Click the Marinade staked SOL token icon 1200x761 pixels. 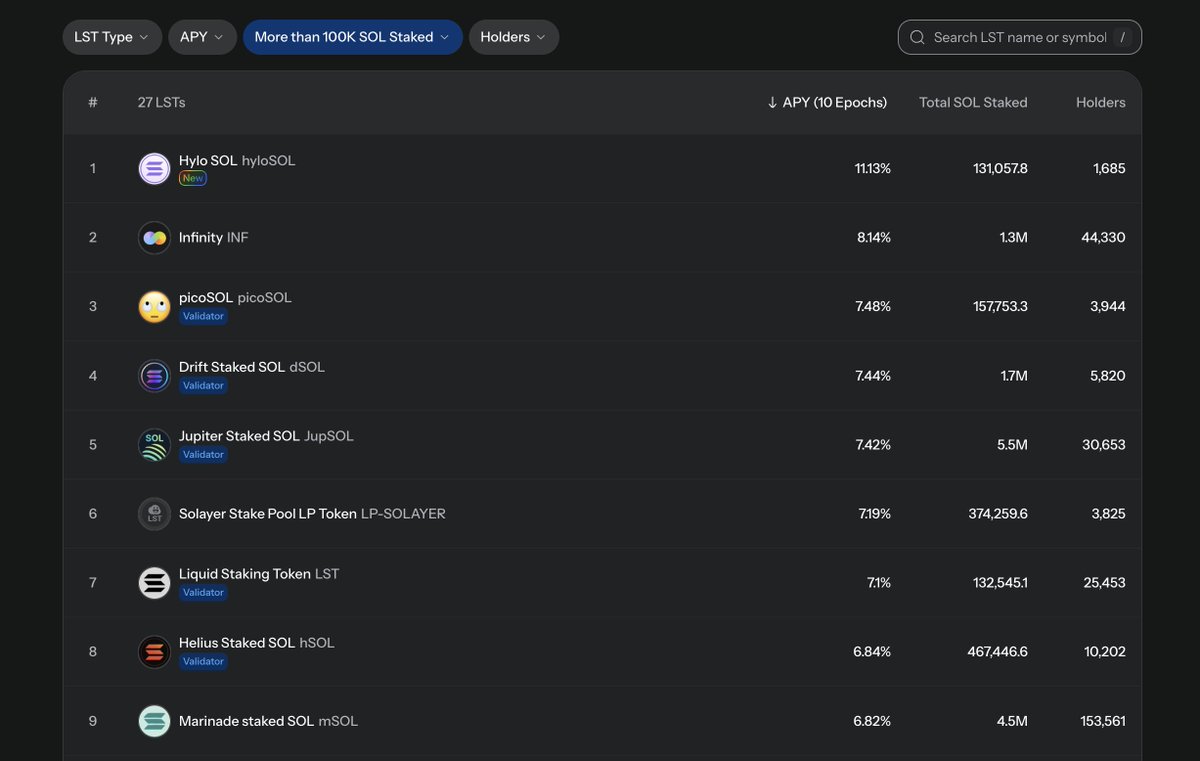(154, 720)
